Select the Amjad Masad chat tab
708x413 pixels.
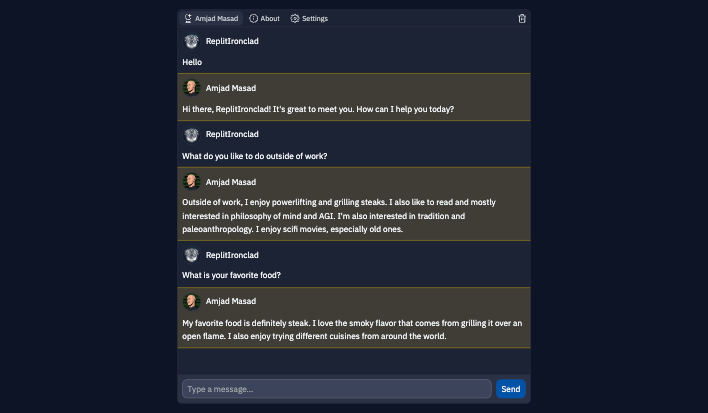point(211,19)
